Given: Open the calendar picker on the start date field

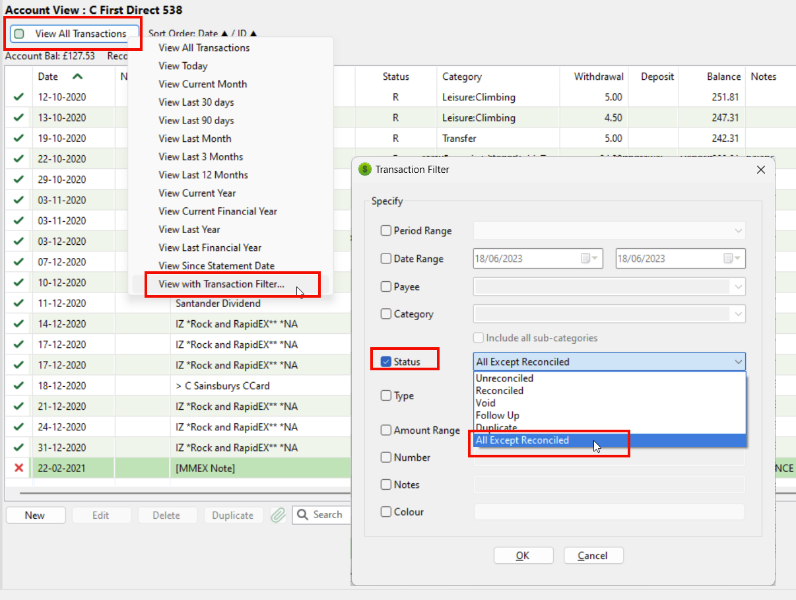Looking at the screenshot, I should tap(587, 258).
